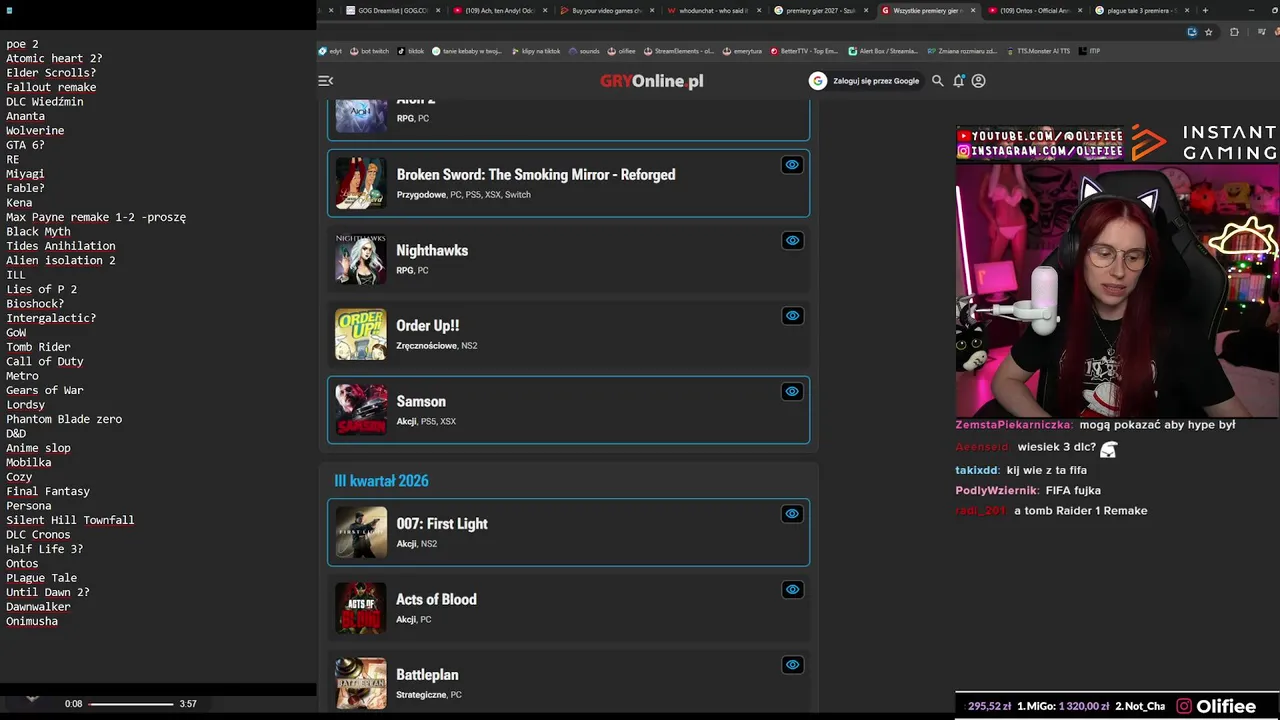Open the Nighthawks cover thumbnail
This screenshot has width=1280, height=720.
pyautogui.click(x=361, y=259)
